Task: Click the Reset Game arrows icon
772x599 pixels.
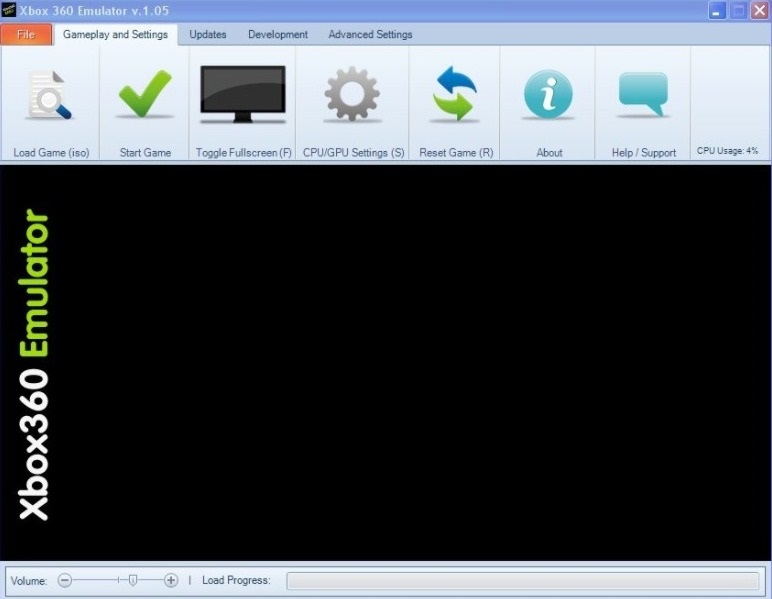Action: click(x=455, y=95)
